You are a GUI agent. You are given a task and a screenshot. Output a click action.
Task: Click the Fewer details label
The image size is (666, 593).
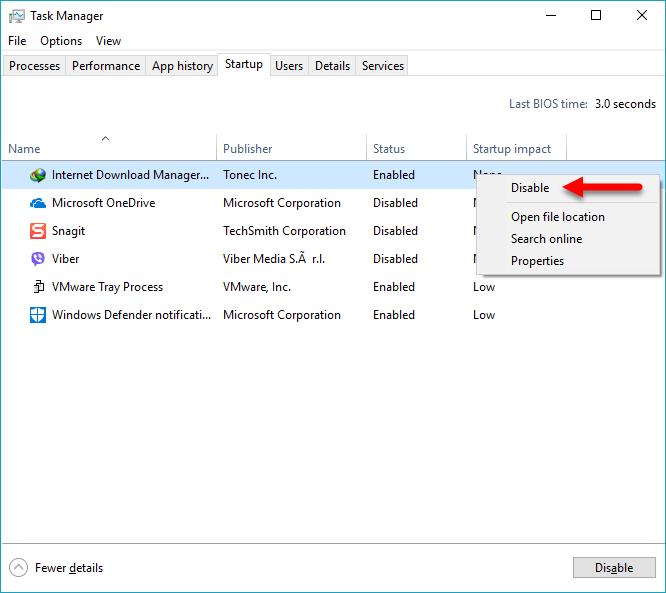[x=69, y=568]
